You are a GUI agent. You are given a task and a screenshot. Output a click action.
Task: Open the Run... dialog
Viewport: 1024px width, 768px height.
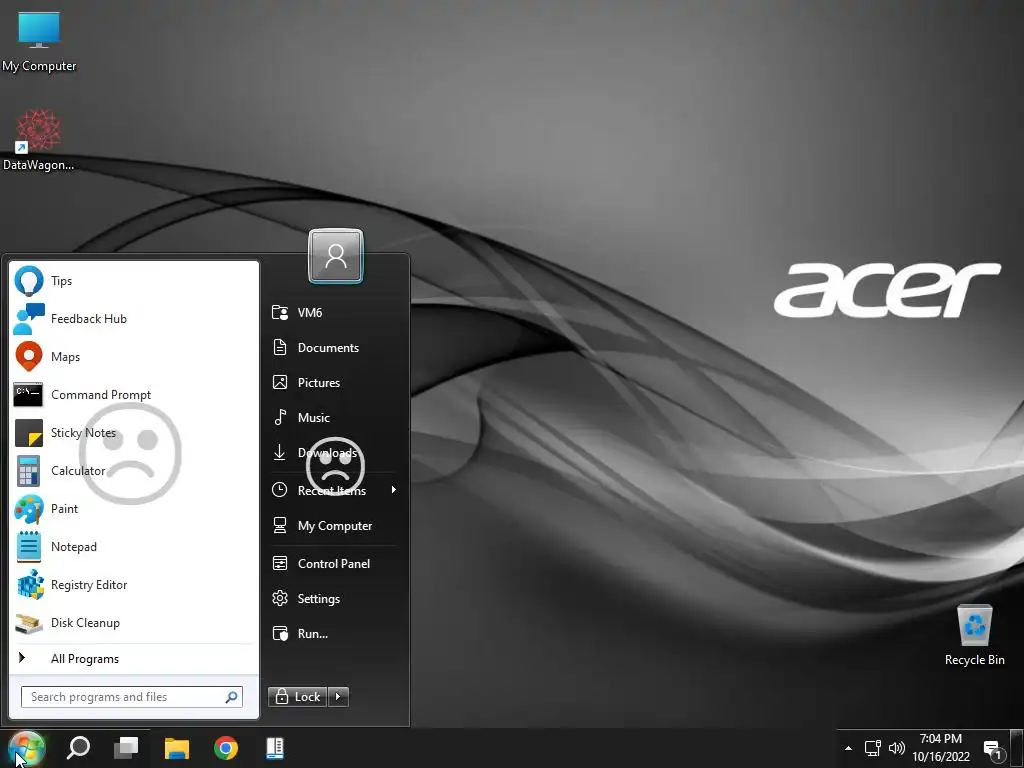pos(333,633)
